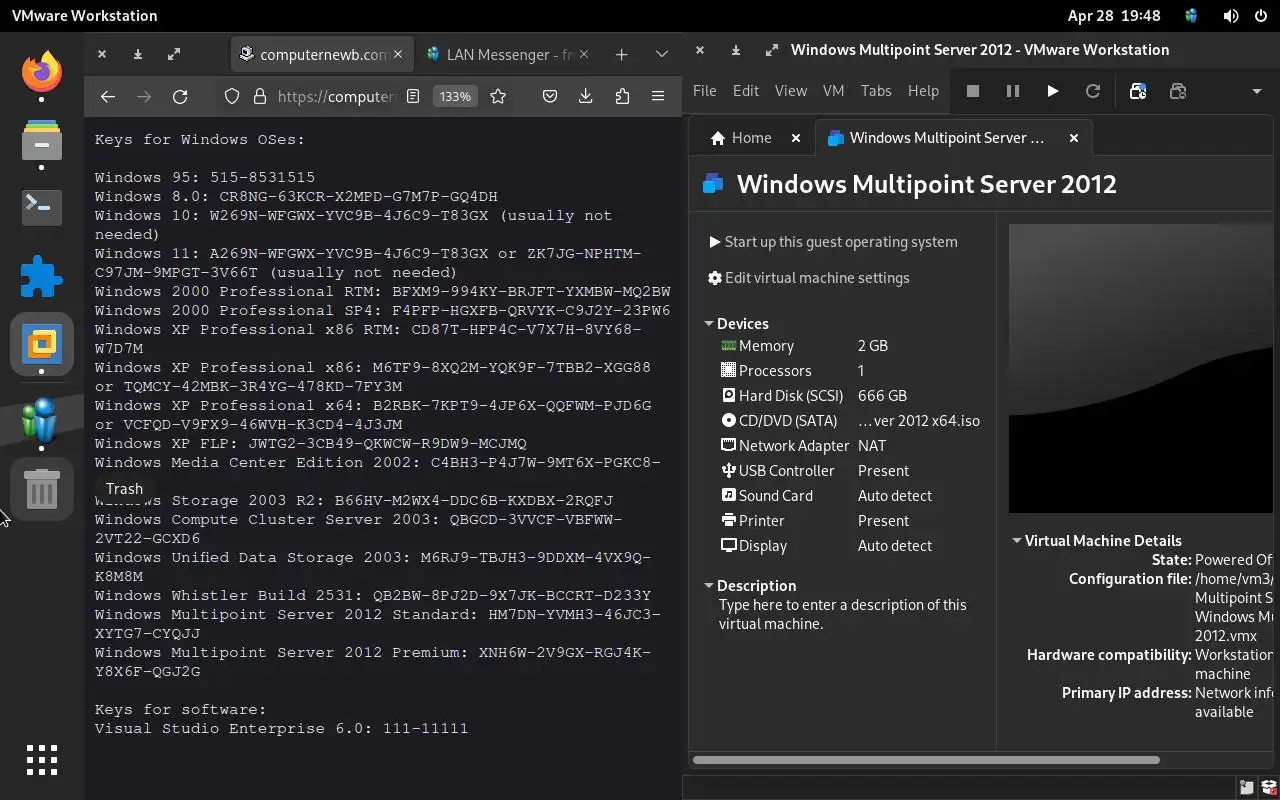This screenshot has width=1280, height=800.
Task: Collapse the Virtual Machine Details section
Action: [1017, 541]
